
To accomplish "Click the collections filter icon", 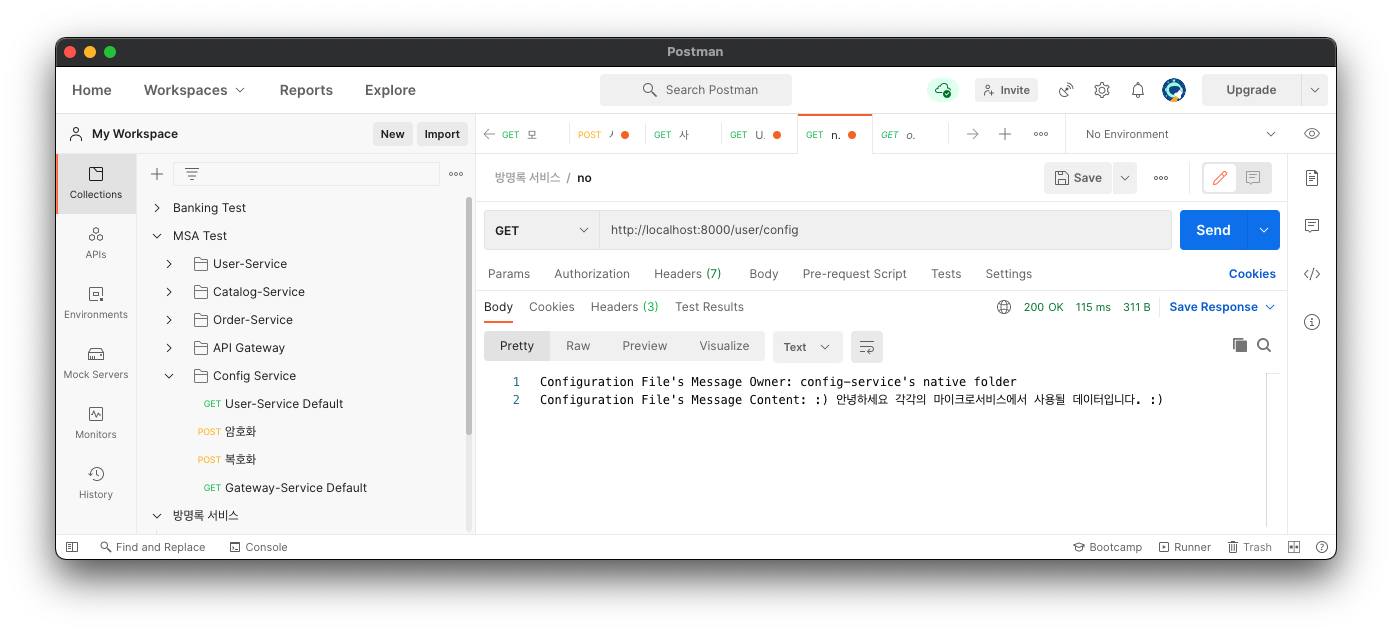I will pyautogui.click(x=192, y=174).
